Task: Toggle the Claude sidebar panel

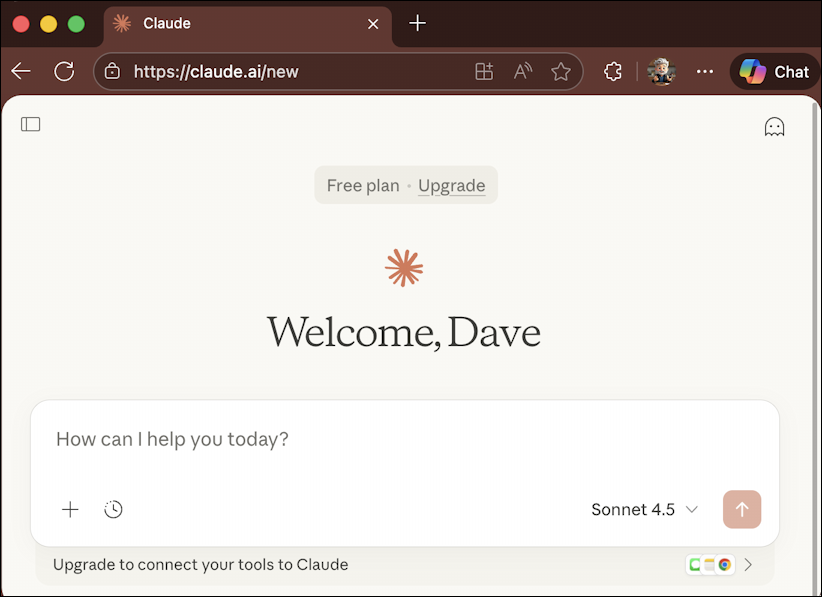Action: [x=30, y=124]
